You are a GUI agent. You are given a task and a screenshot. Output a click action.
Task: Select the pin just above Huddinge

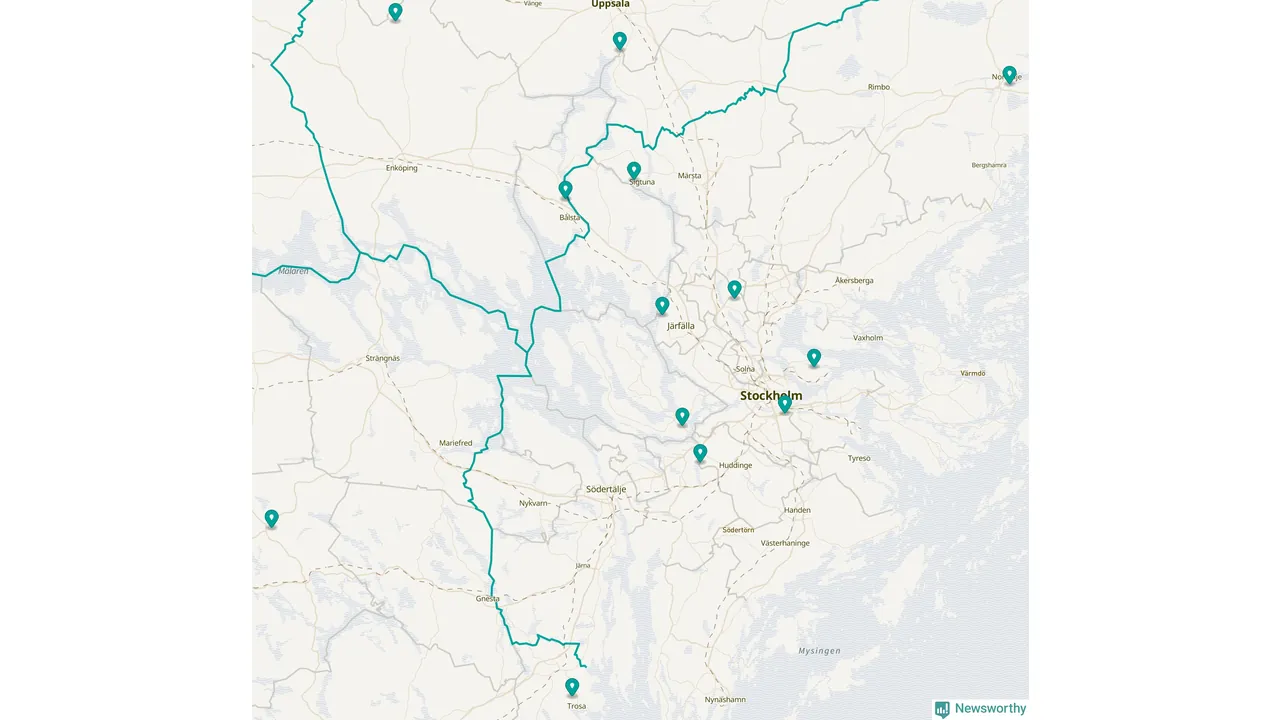click(x=700, y=453)
